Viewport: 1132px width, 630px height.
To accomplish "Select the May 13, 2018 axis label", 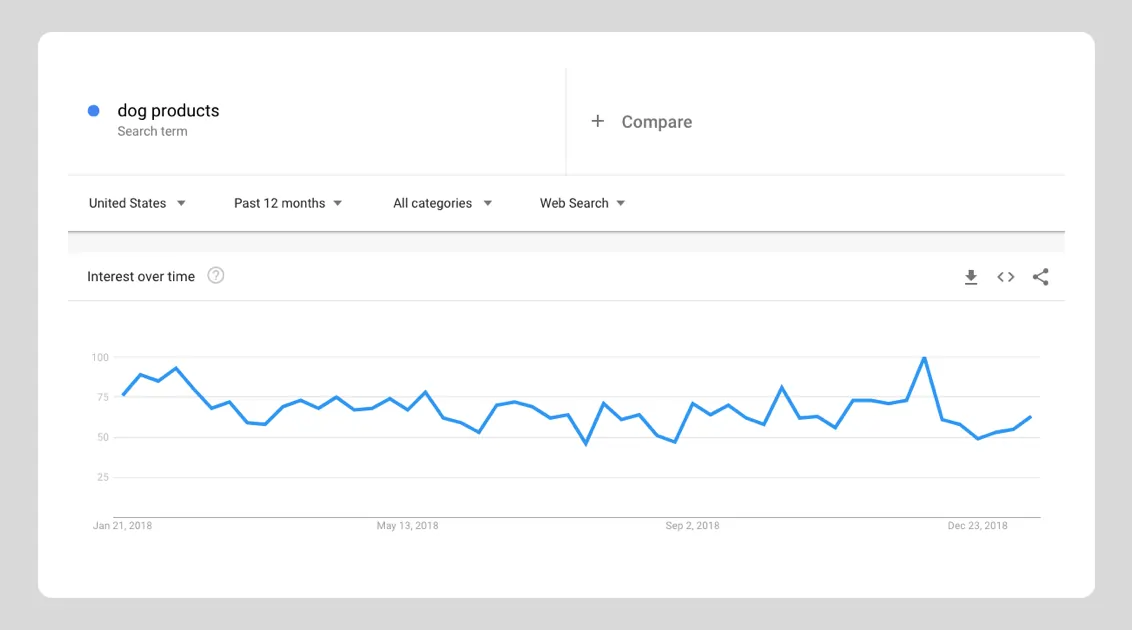I will (x=407, y=526).
